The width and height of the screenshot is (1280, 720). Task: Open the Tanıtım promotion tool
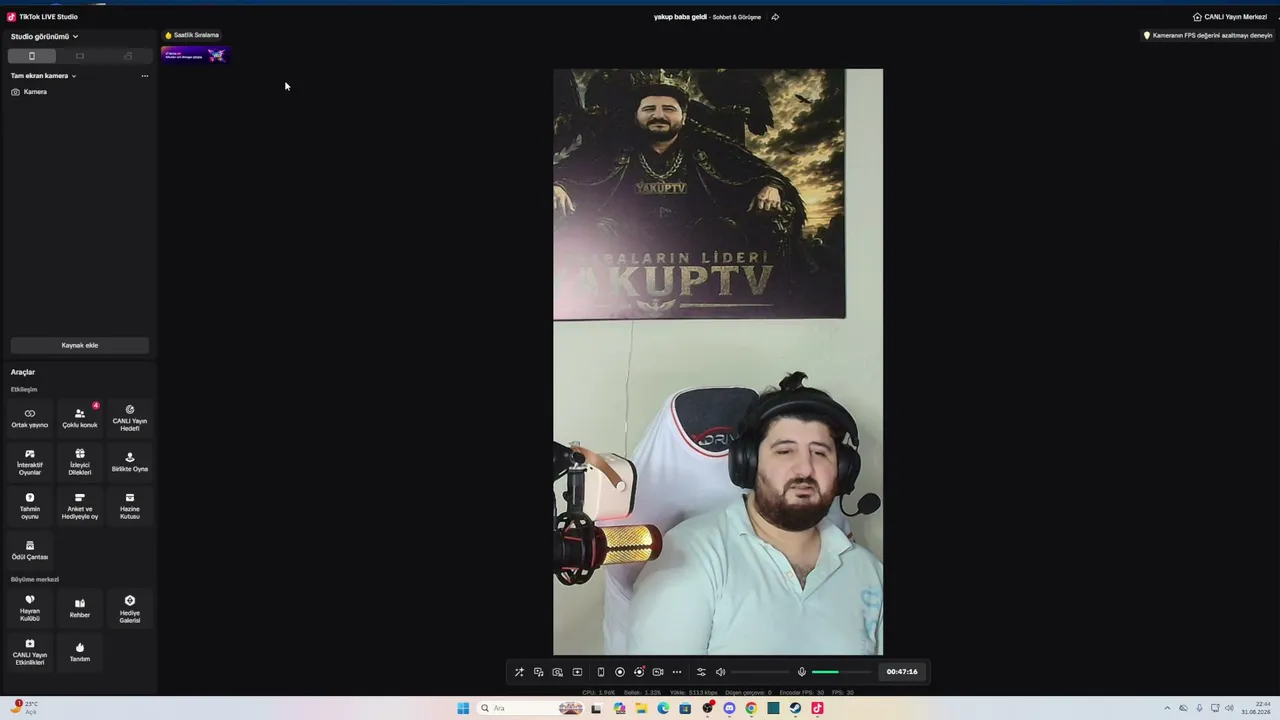pyautogui.click(x=80, y=652)
